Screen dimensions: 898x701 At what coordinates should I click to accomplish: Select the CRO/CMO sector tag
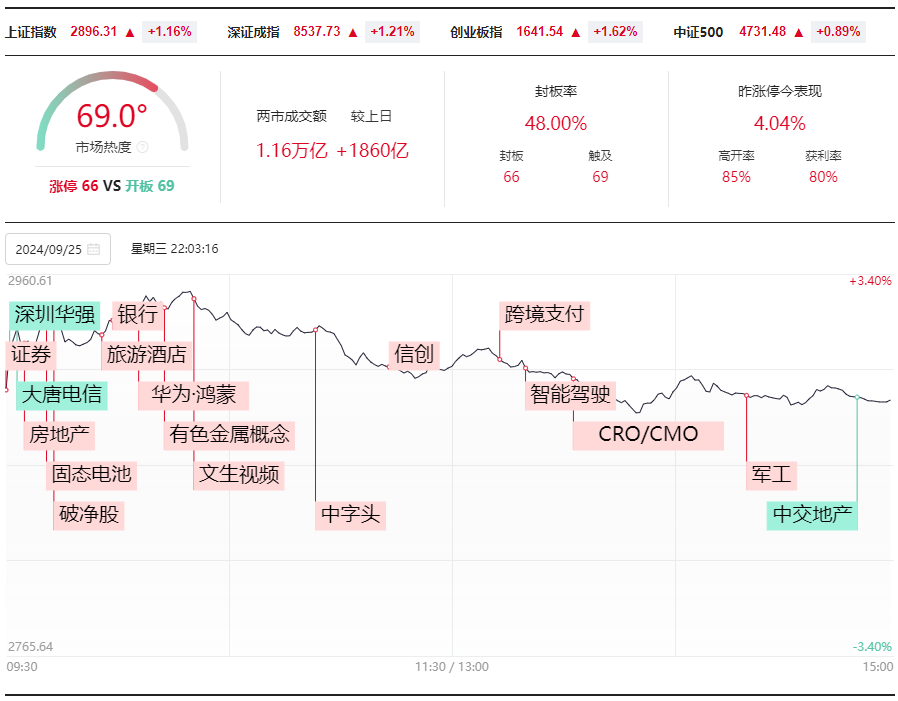pyautogui.click(x=648, y=435)
